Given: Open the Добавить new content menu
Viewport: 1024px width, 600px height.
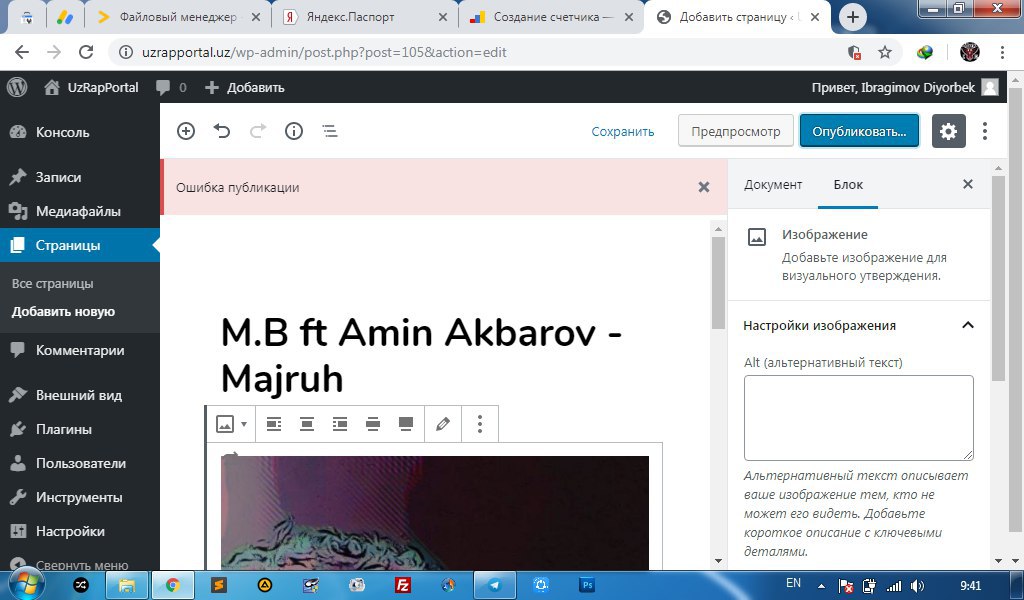Looking at the screenshot, I should pyautogui.click(x=245, y=87).
